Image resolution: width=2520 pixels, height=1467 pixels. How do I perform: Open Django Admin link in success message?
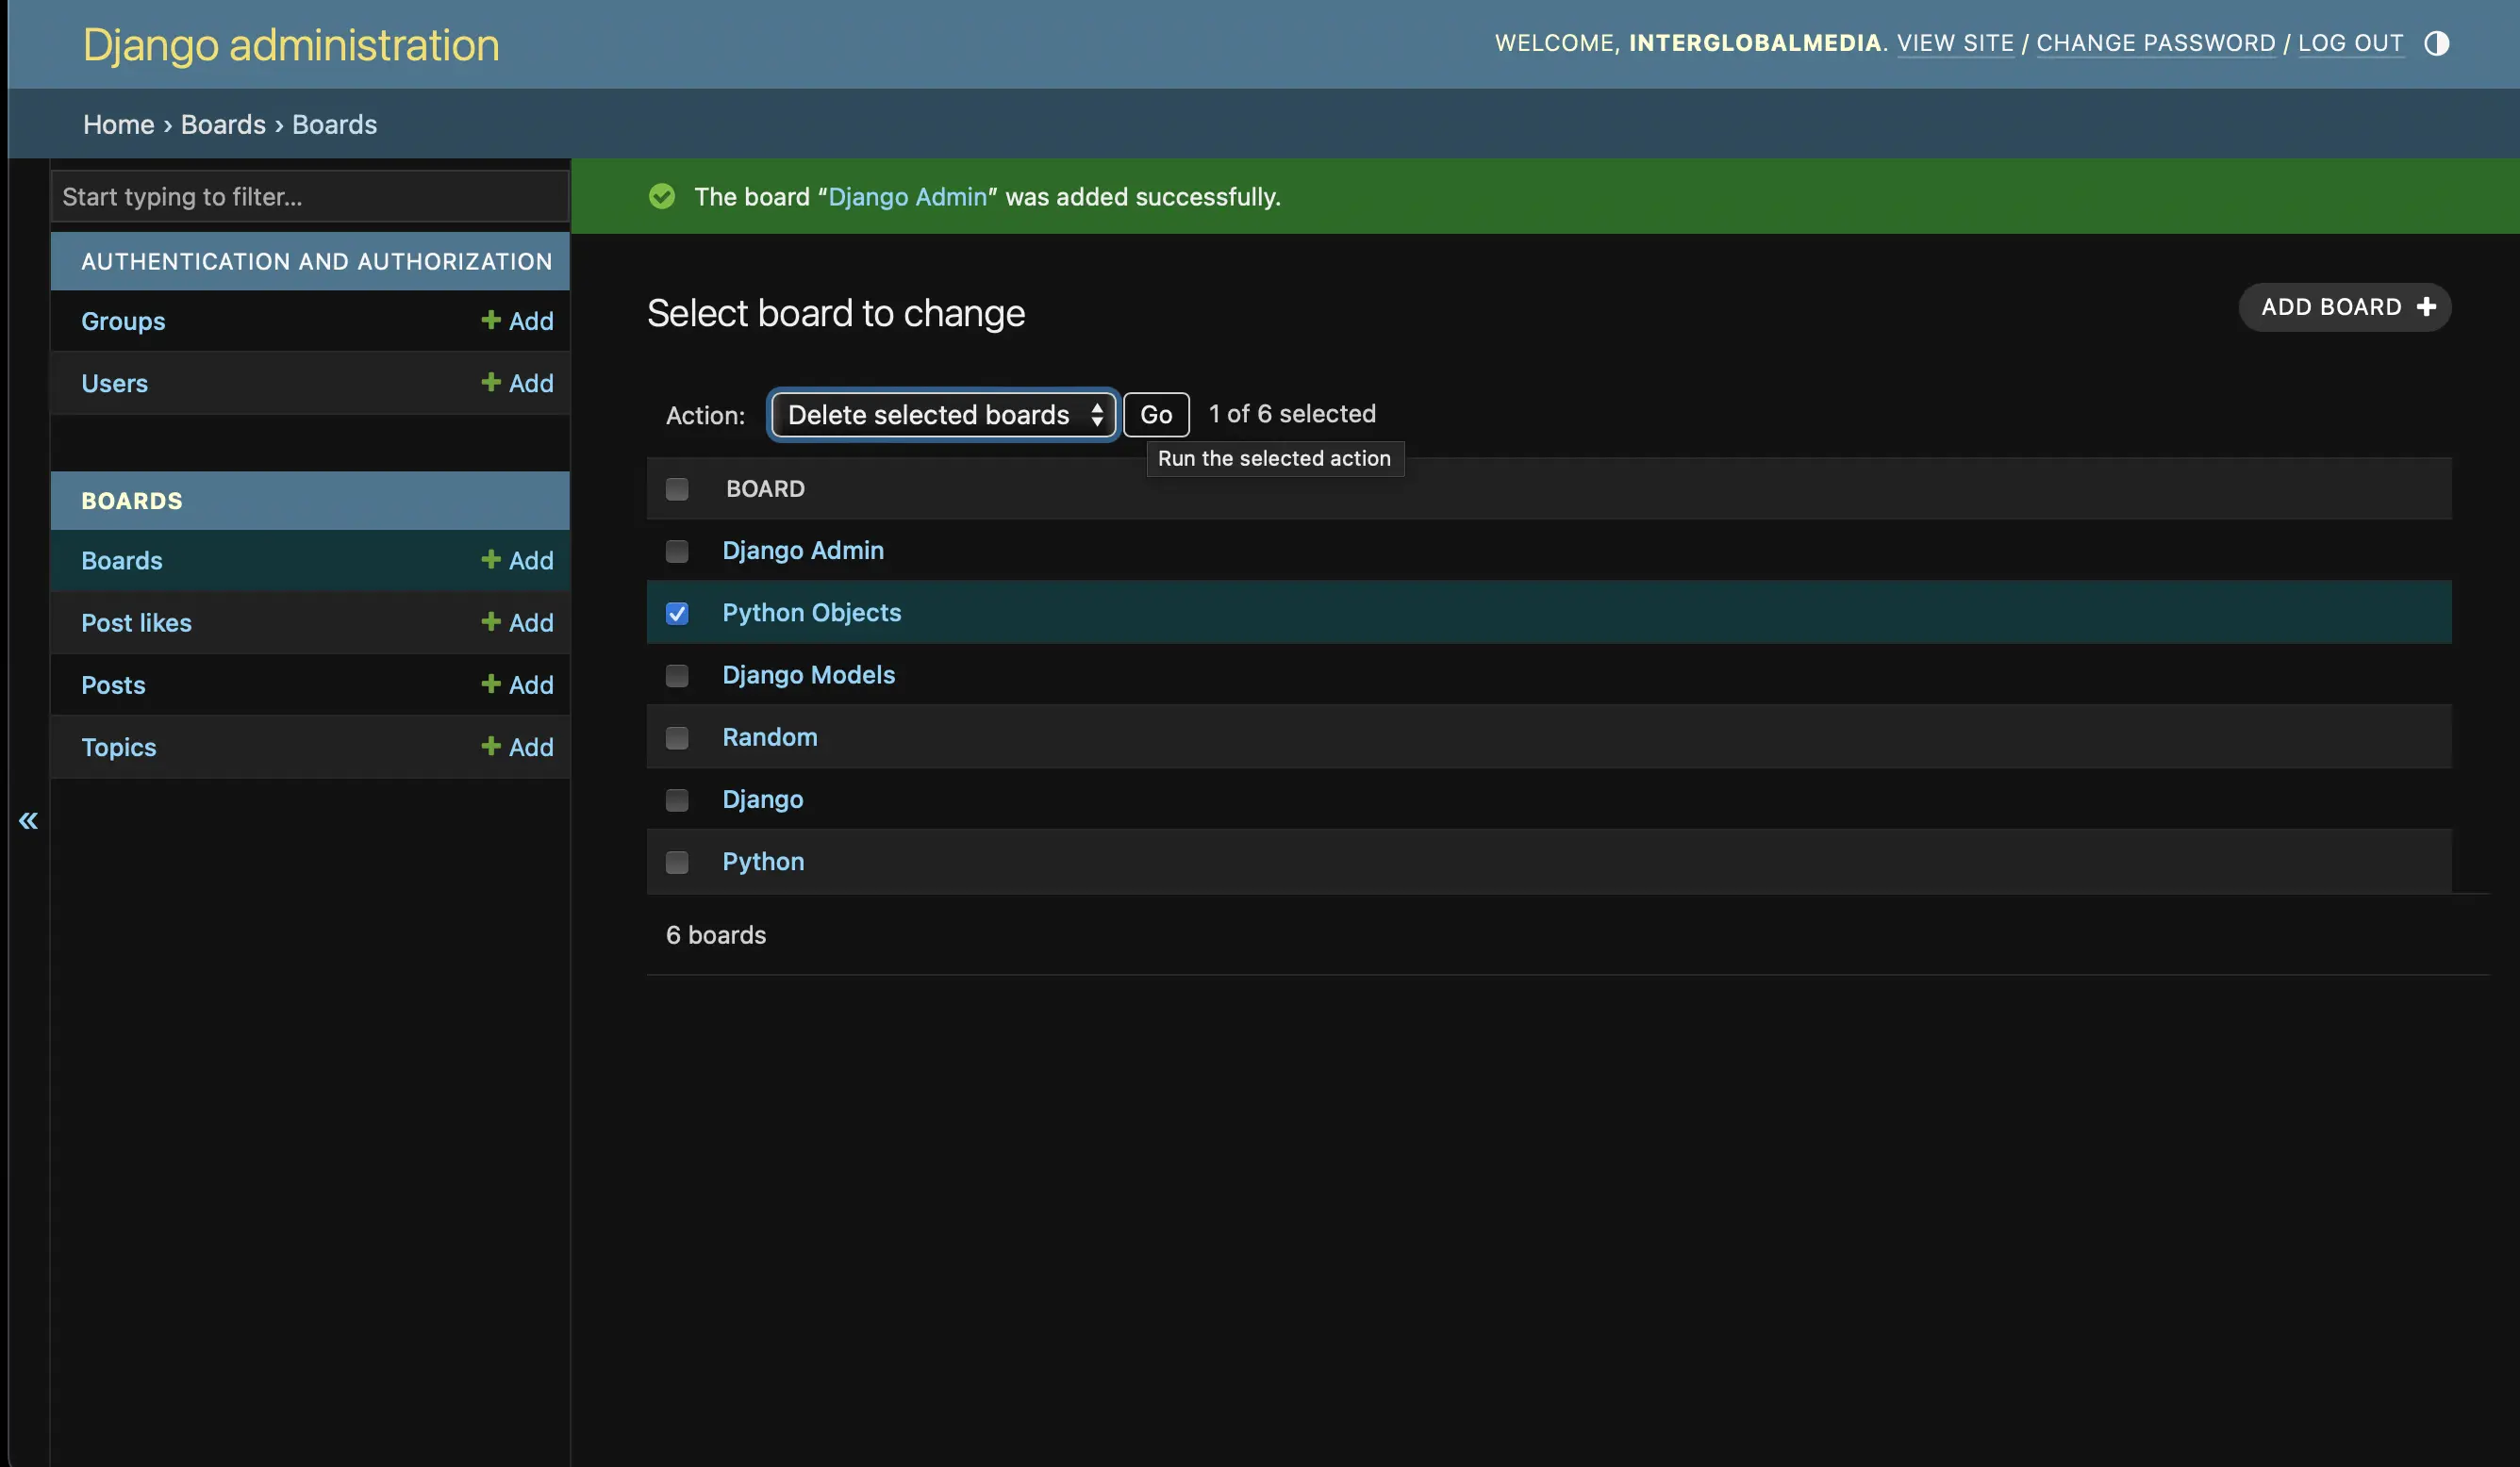pyautogui.click(x=907, y=196)
